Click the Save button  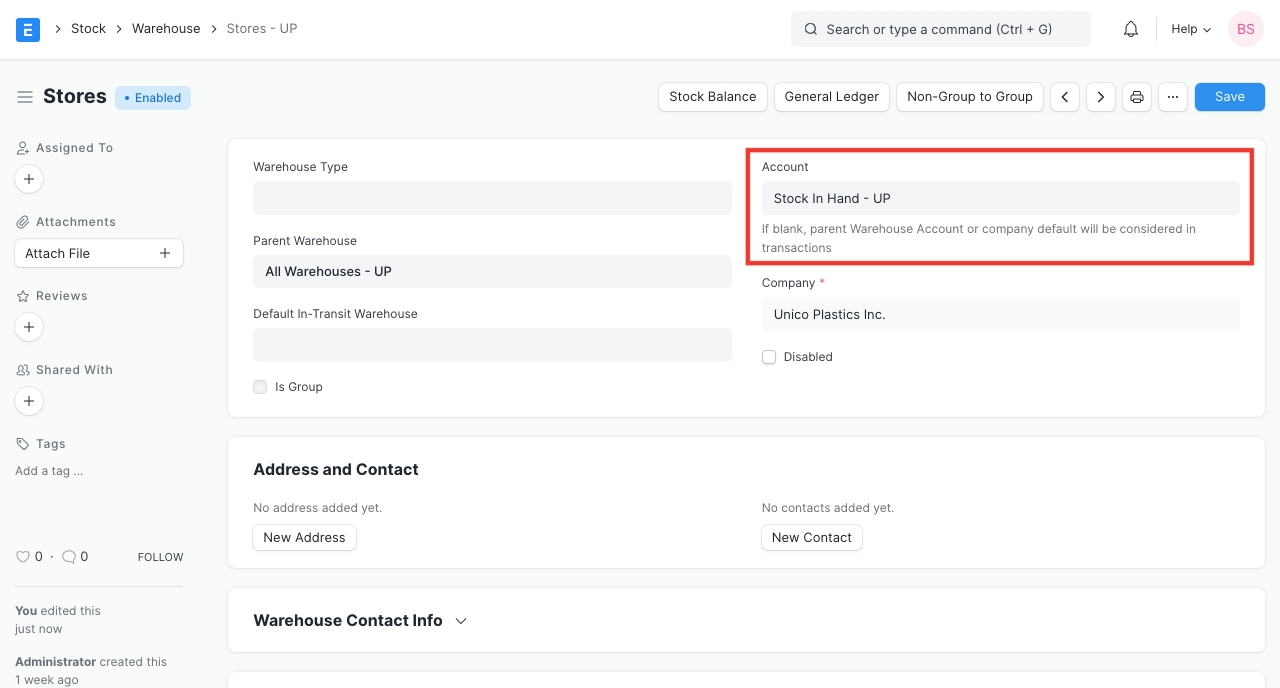tap(1229, 97)
